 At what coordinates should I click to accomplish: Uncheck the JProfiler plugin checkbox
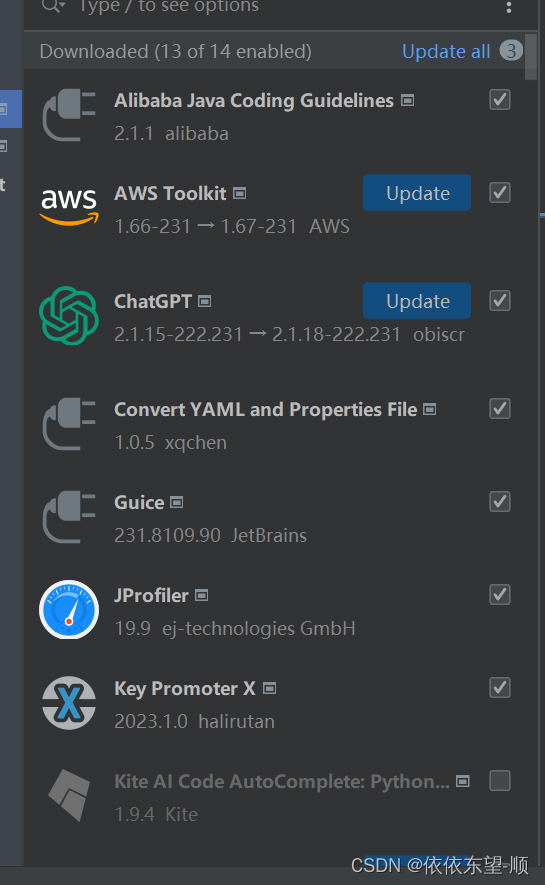500,594
